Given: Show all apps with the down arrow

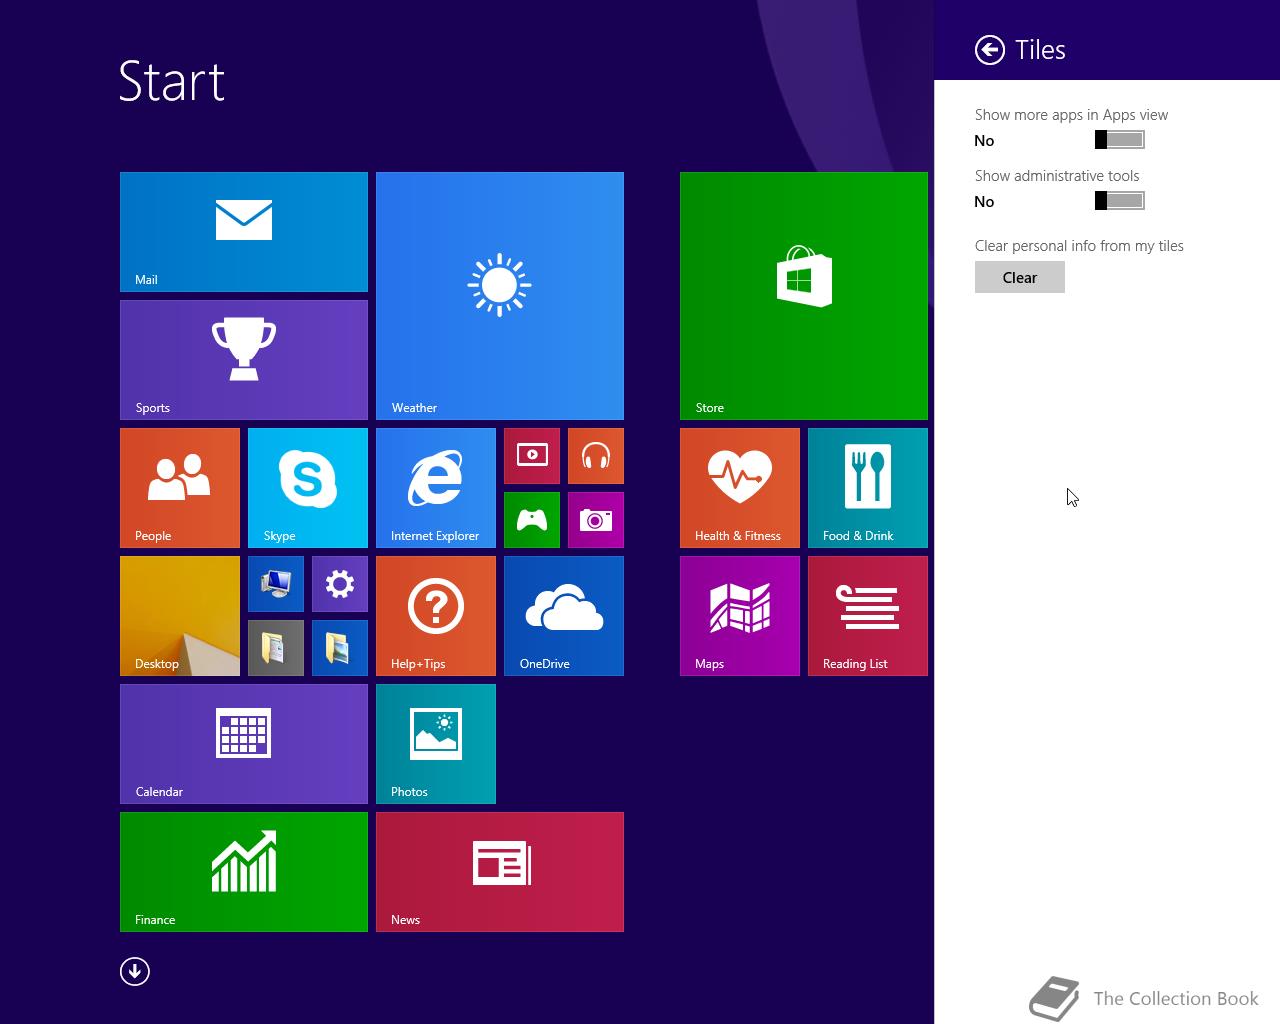Looking at the screenshot, I should (135, 971).
